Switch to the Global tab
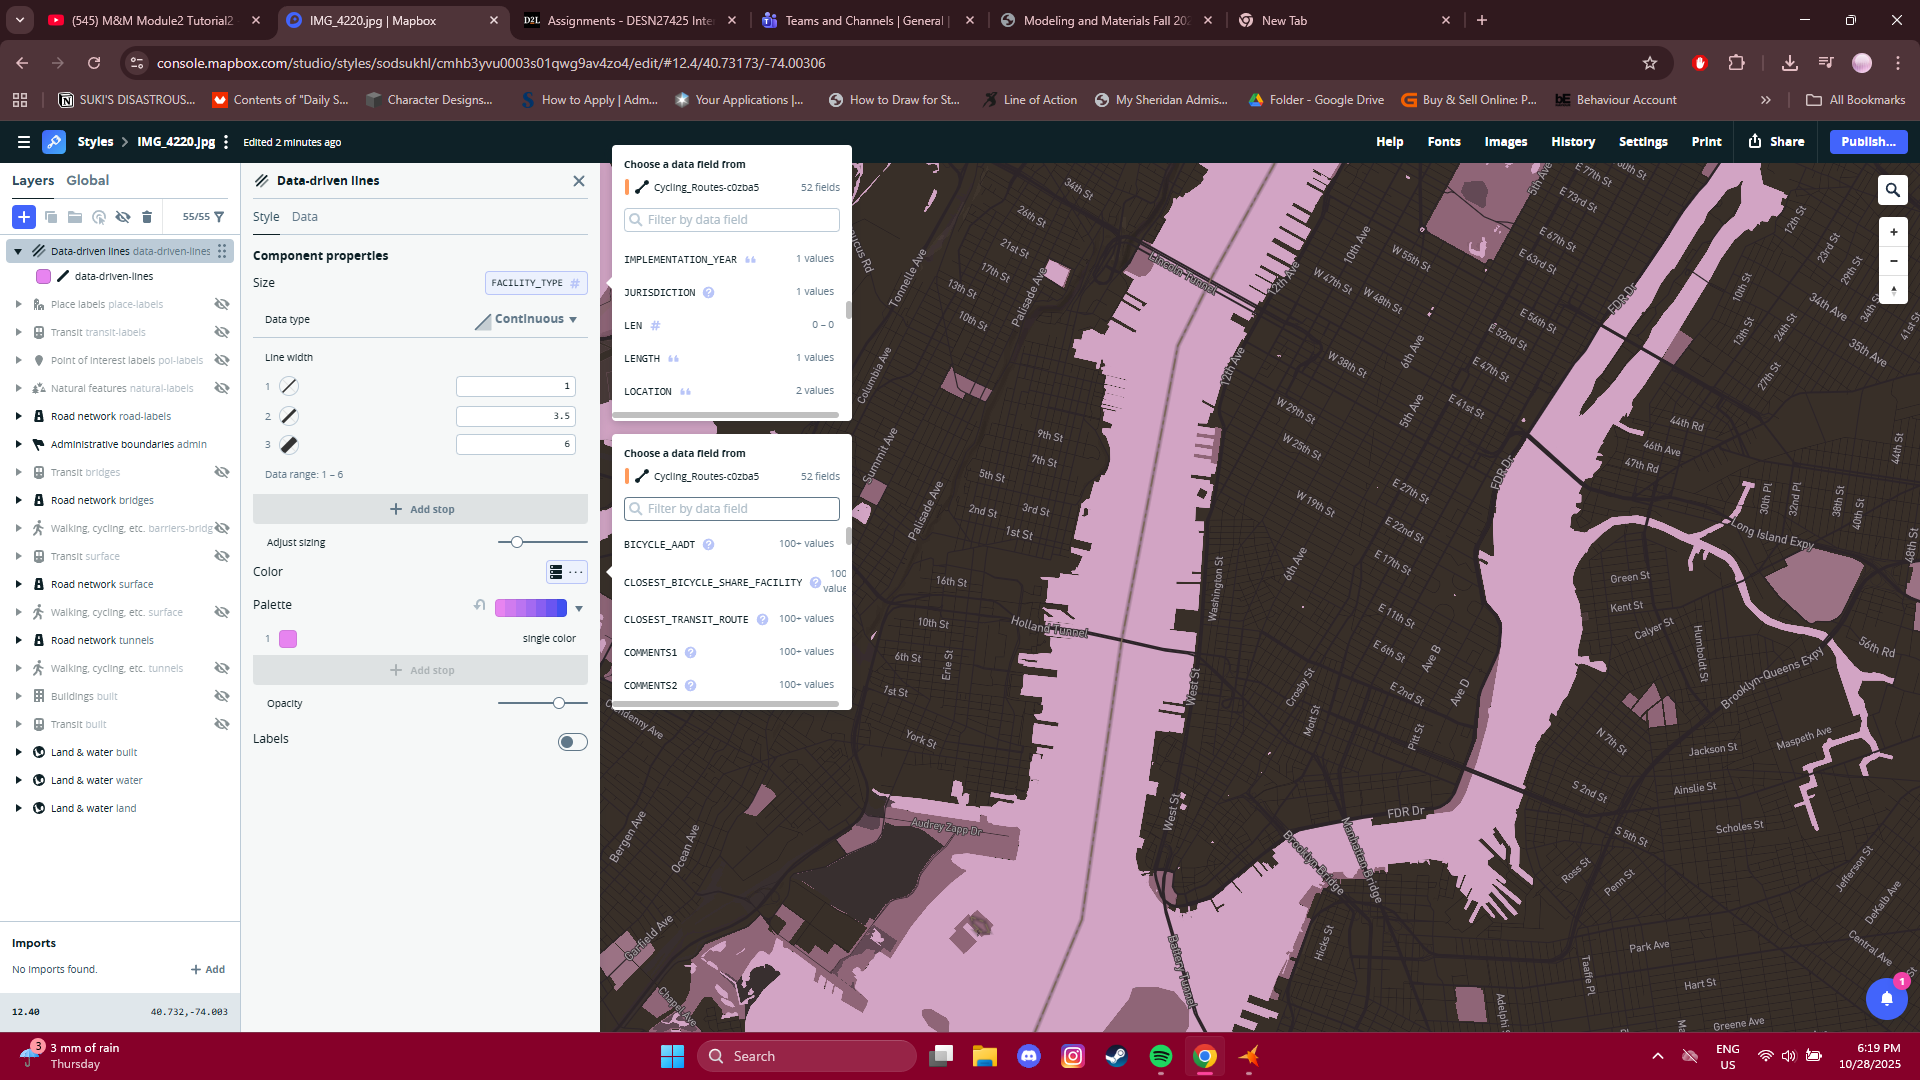Screen dimensions: 1920x1080 tap(87, 180)
